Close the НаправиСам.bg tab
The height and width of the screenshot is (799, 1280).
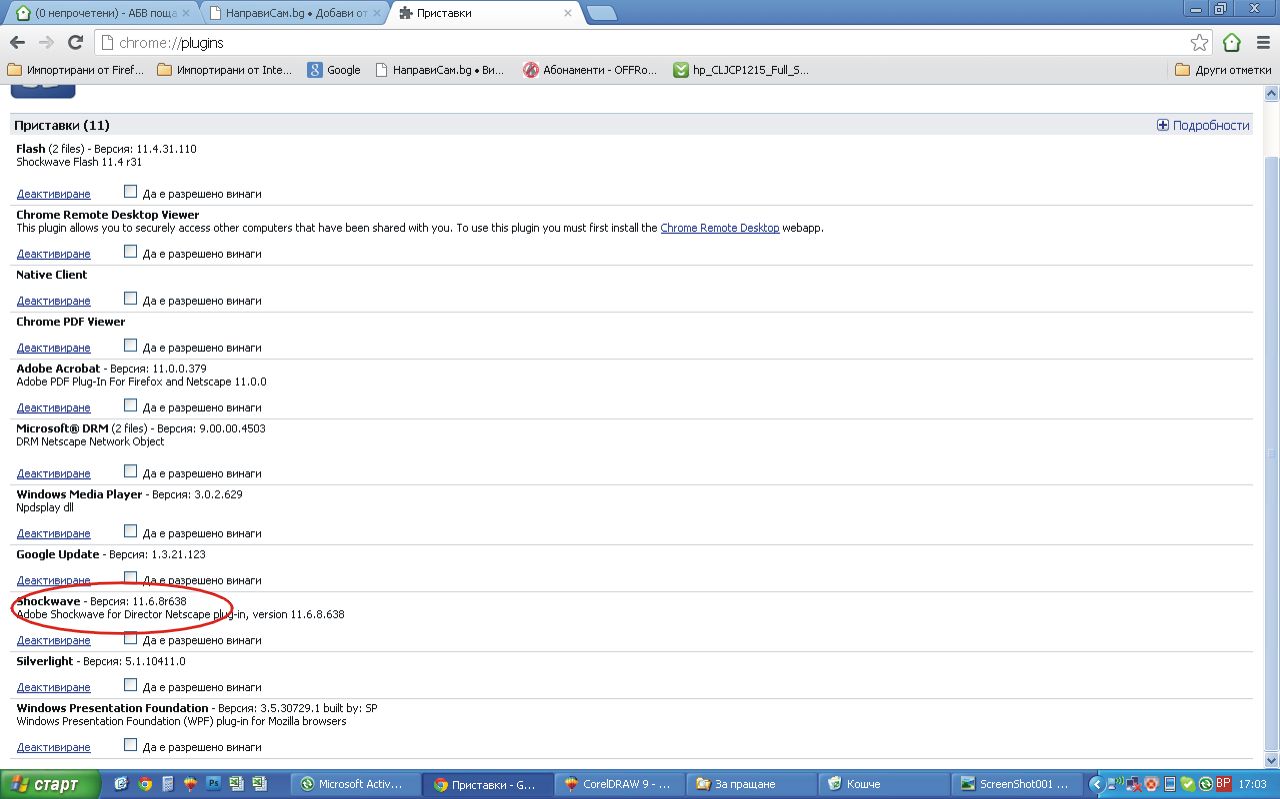(x=377, y=14)
